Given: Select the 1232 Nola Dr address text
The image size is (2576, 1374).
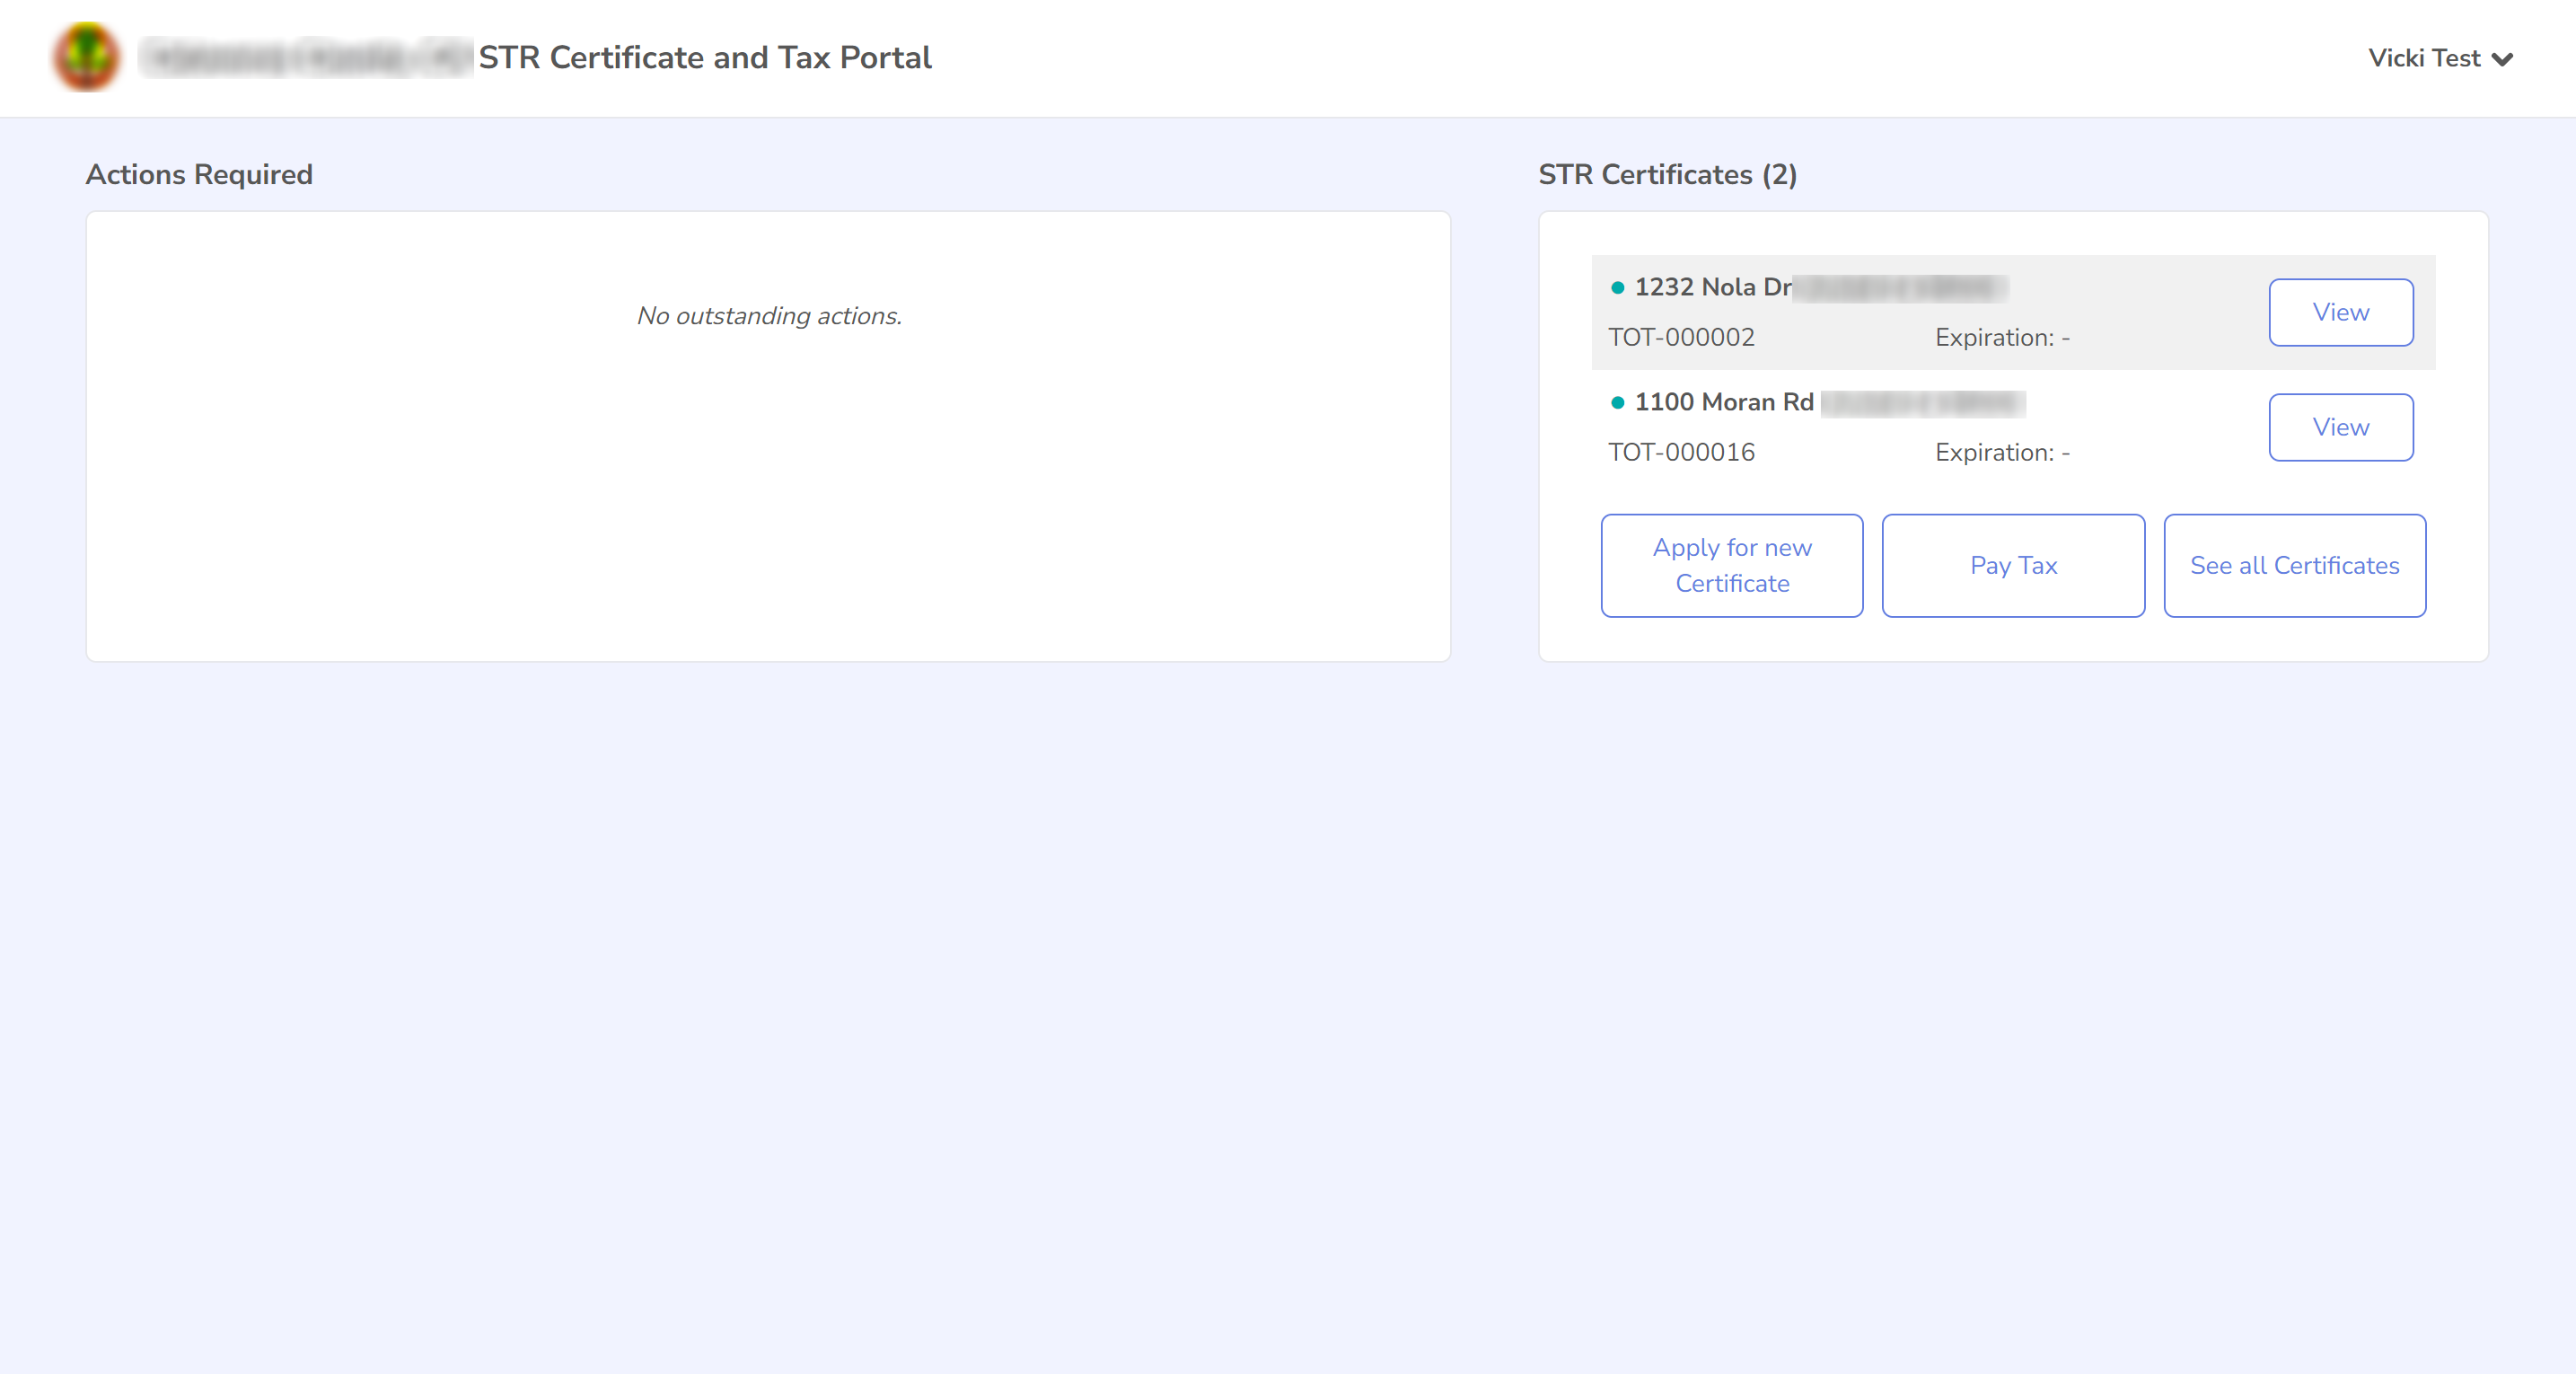Looking at the screenshot, I should (1712, 287).
